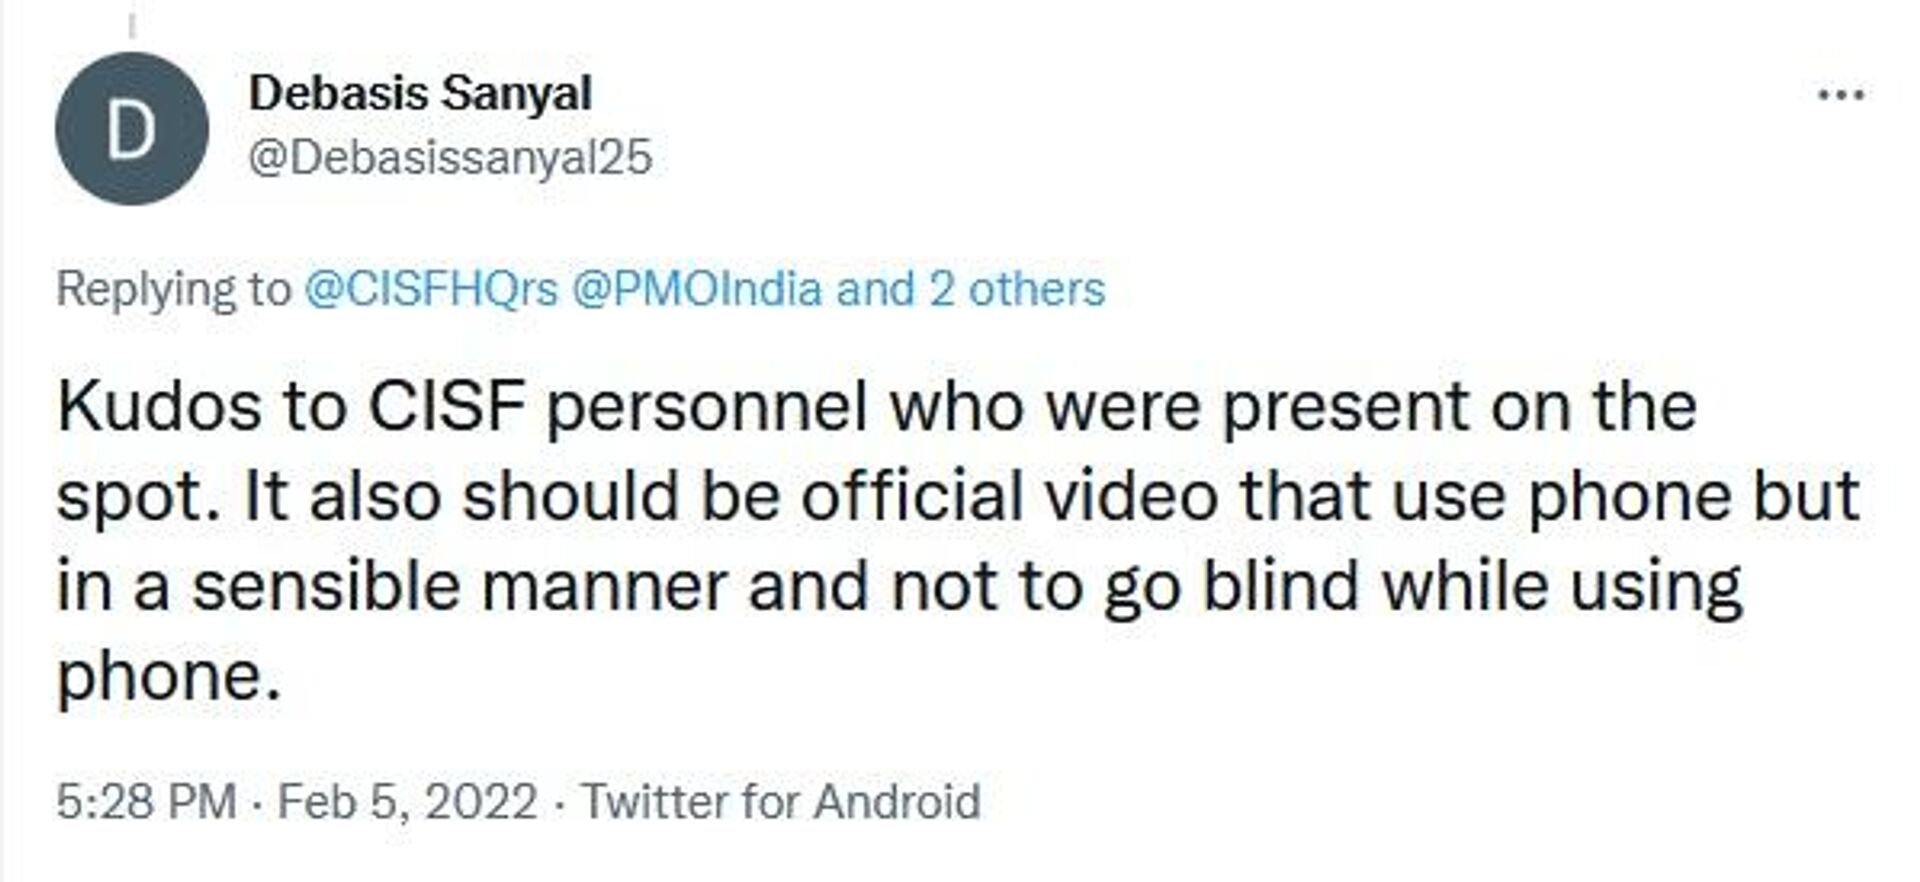Image resolution: width=1920 pixels, height=882 pixels.
Task: Click the @Debasissanyal25 handle
Action: click(450, 158)
